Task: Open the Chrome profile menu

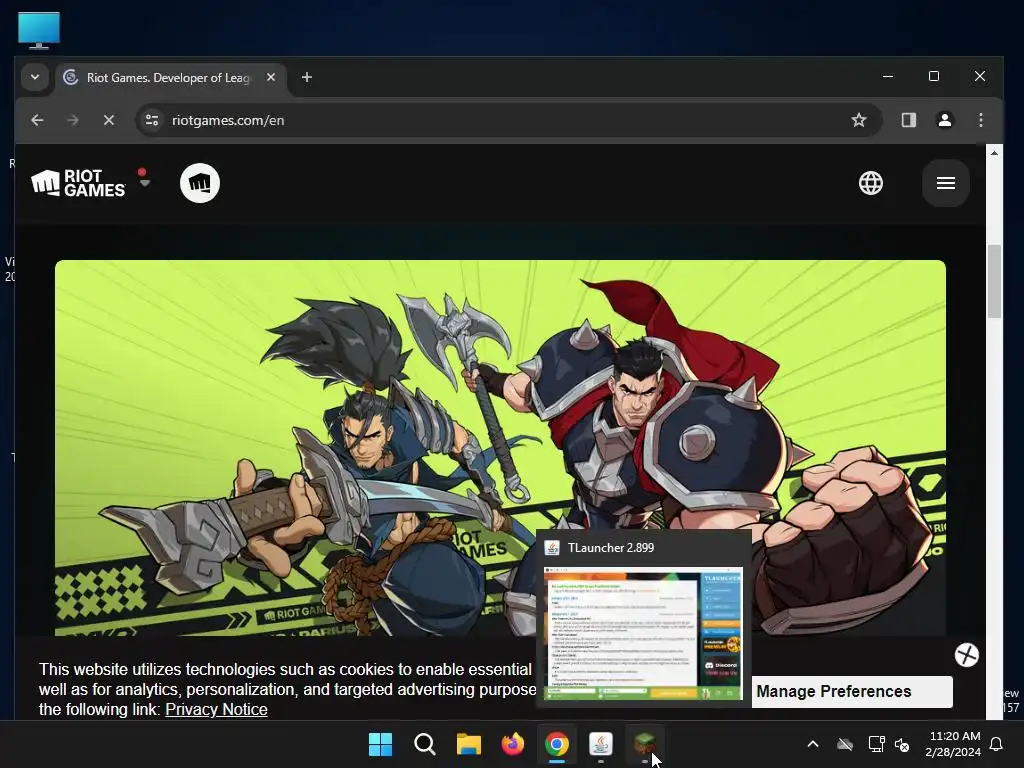Action: coord(944,120)
